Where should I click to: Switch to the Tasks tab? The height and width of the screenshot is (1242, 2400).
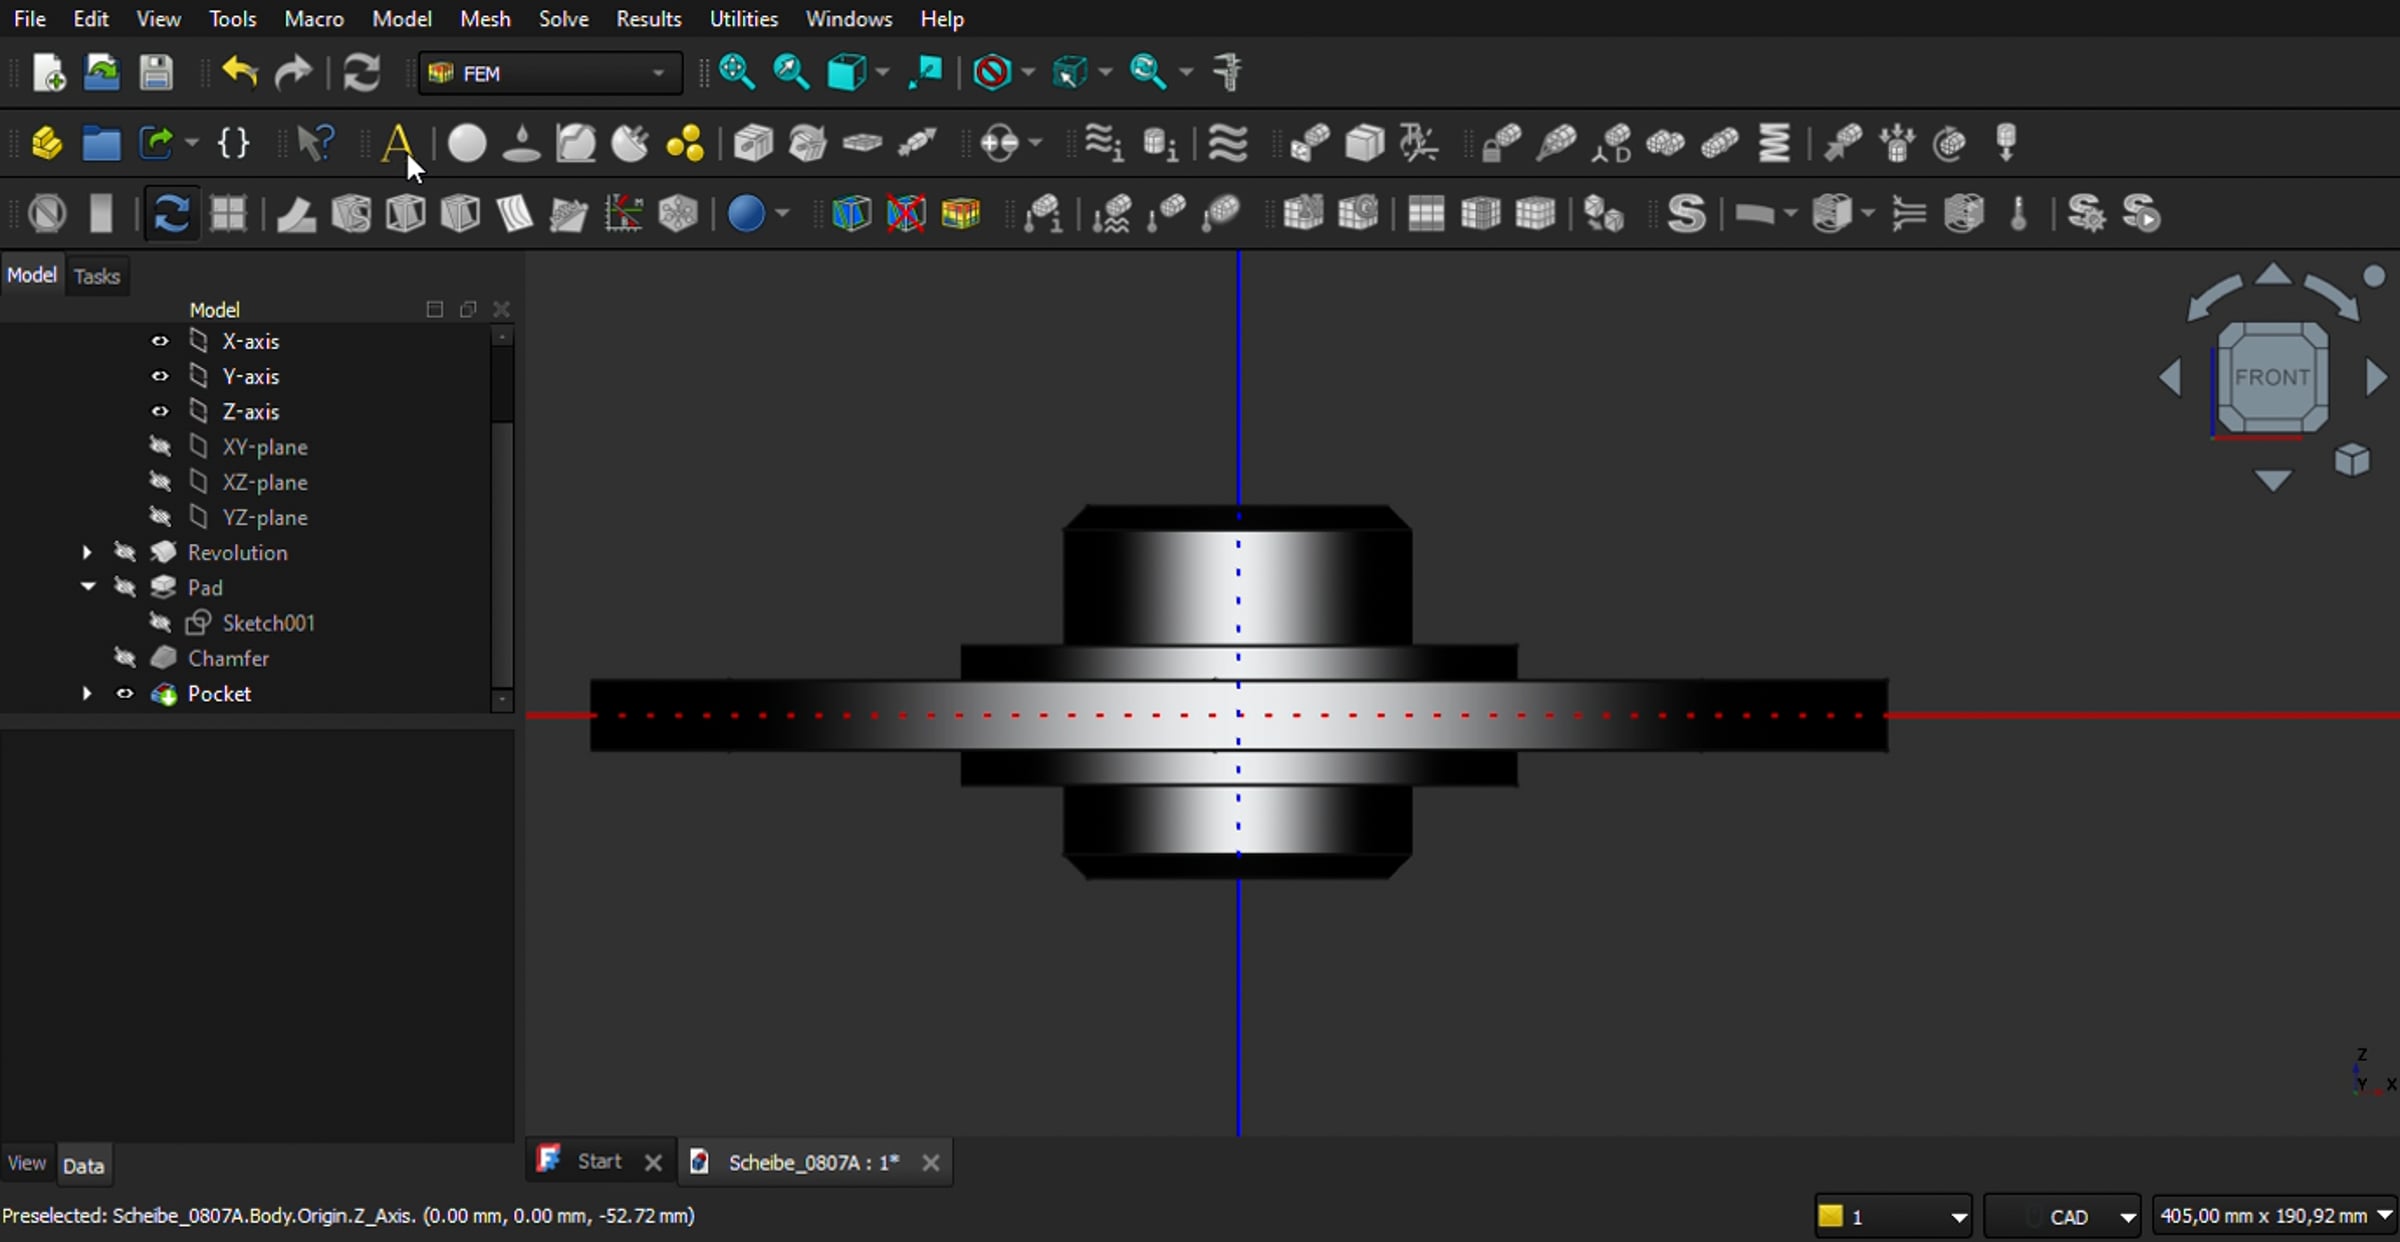point(96,275)
